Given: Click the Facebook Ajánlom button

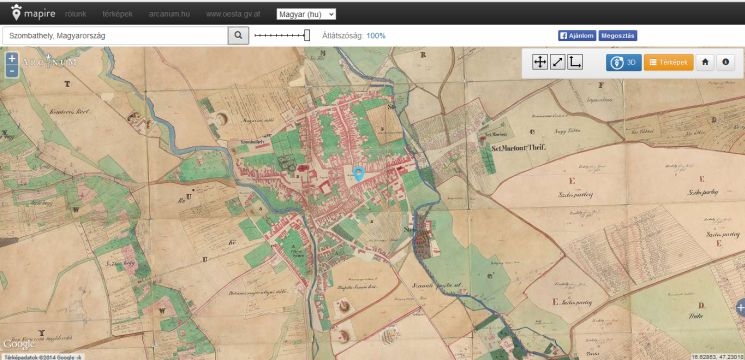Looking at the screenshot, I should pyautogui.click(x=577, y=36).
